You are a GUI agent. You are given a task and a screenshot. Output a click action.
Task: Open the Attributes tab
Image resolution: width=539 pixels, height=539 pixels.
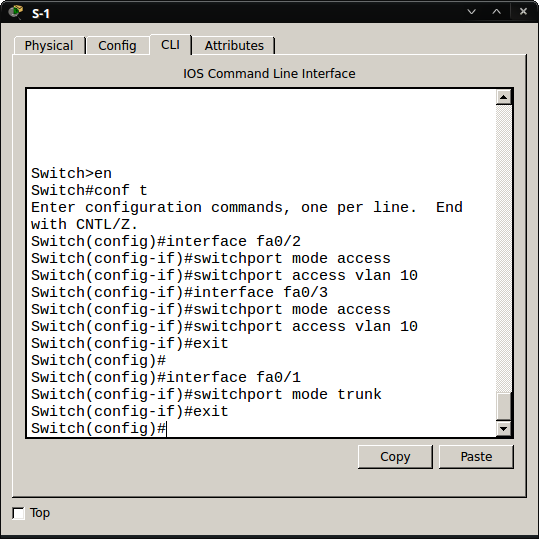tap(234, 45)
